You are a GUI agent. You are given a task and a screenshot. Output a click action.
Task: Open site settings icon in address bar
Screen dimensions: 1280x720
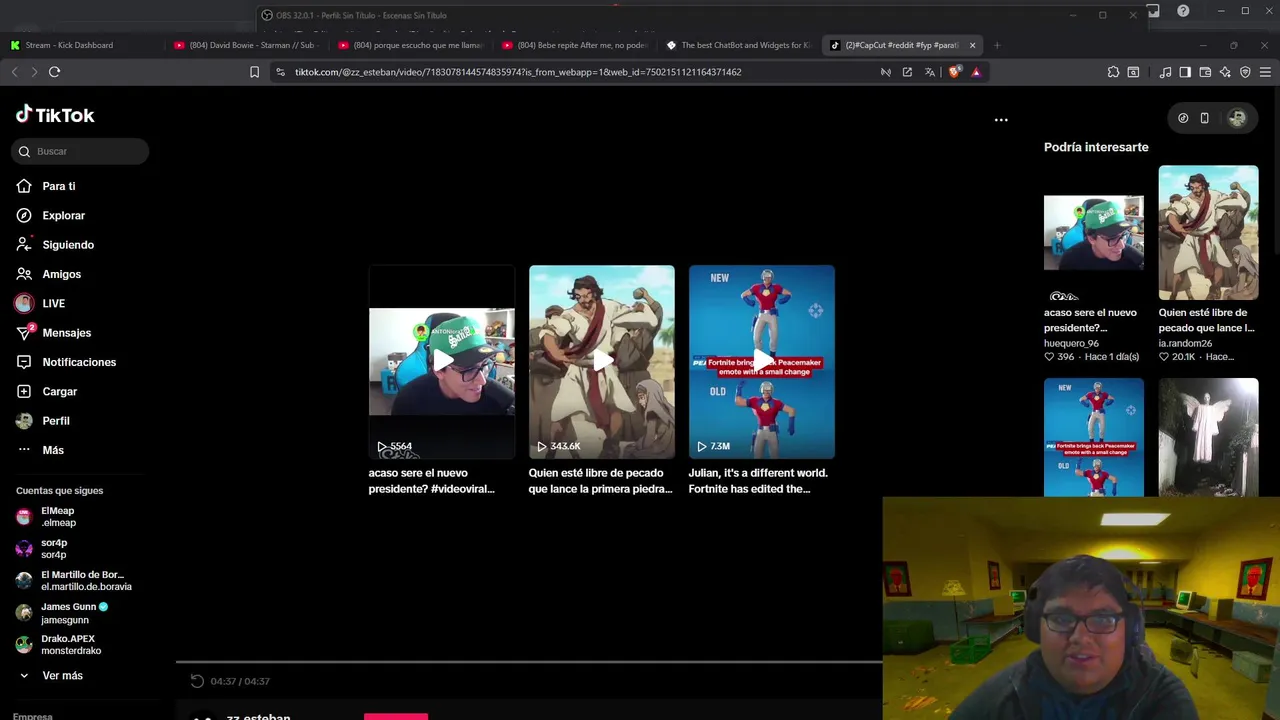click(x=280, y=72)
